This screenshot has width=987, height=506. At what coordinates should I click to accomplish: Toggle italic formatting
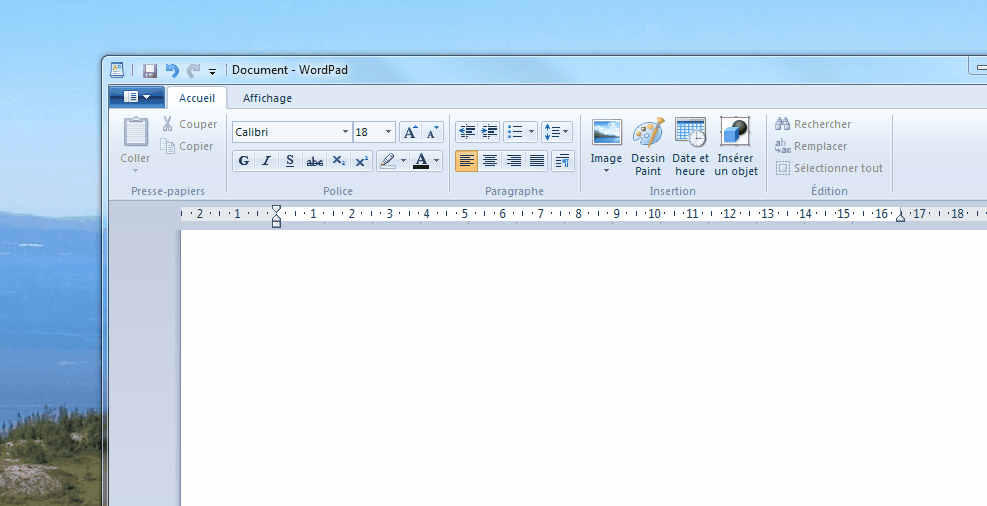(x=267, y=161)
